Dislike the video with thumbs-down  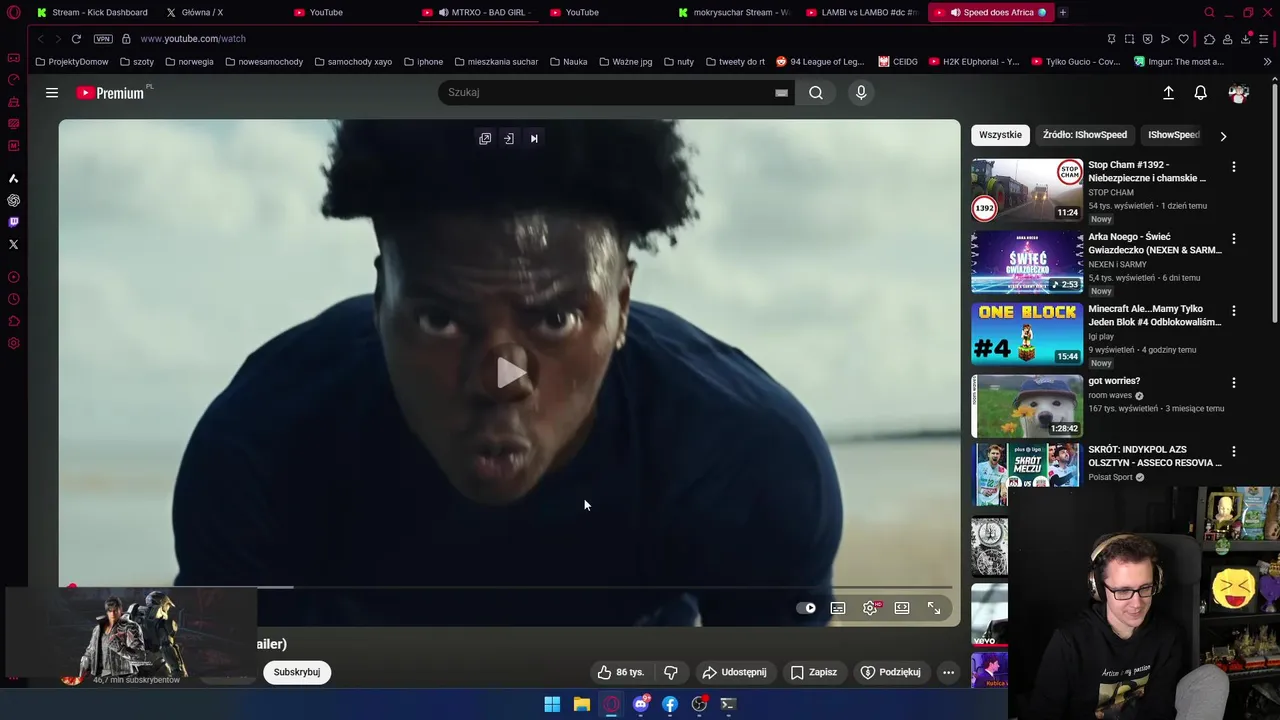point(671,672)
